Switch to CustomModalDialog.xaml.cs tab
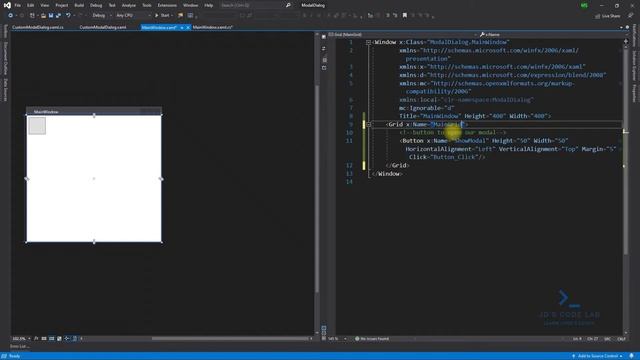This screenshot has width=640, height=360. click(x=38, y=27)
